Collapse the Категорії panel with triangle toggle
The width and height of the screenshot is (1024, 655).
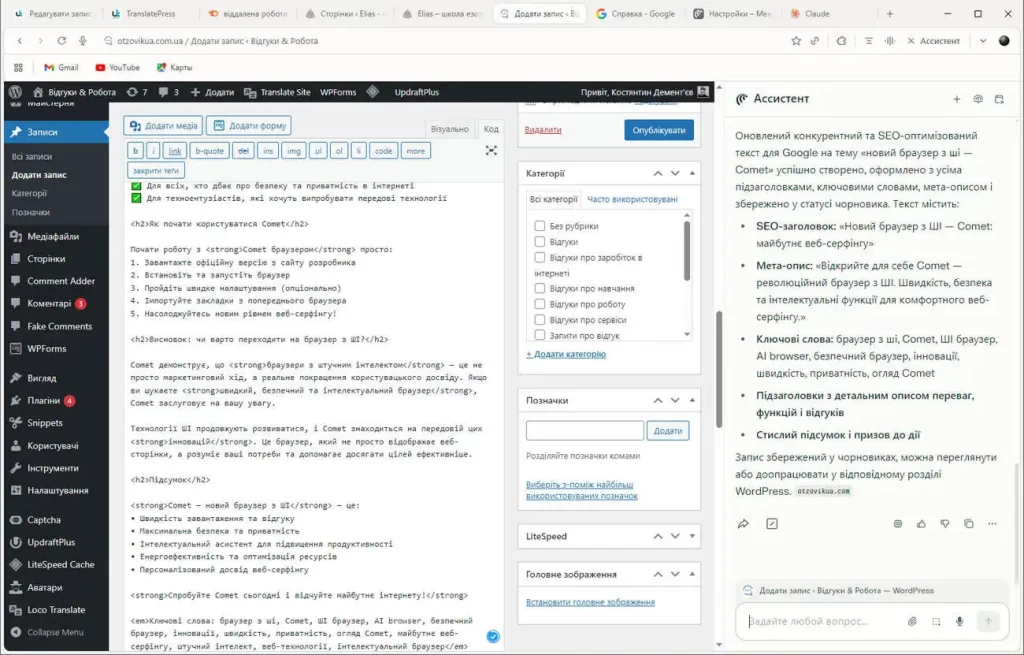tap(693, 173)
